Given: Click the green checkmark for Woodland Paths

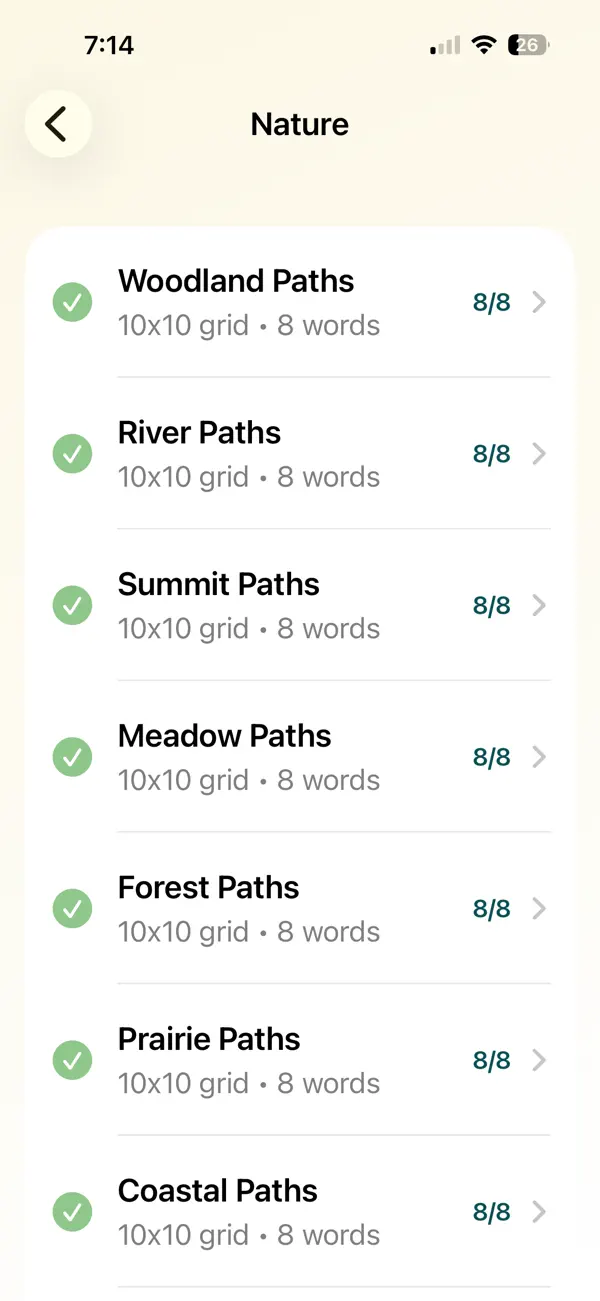Looking at the screenshot, I should (72, 302).
